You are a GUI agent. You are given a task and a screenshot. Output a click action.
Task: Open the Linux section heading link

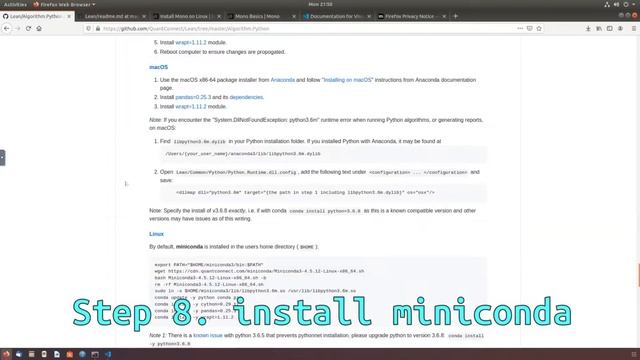coord(156,234)
